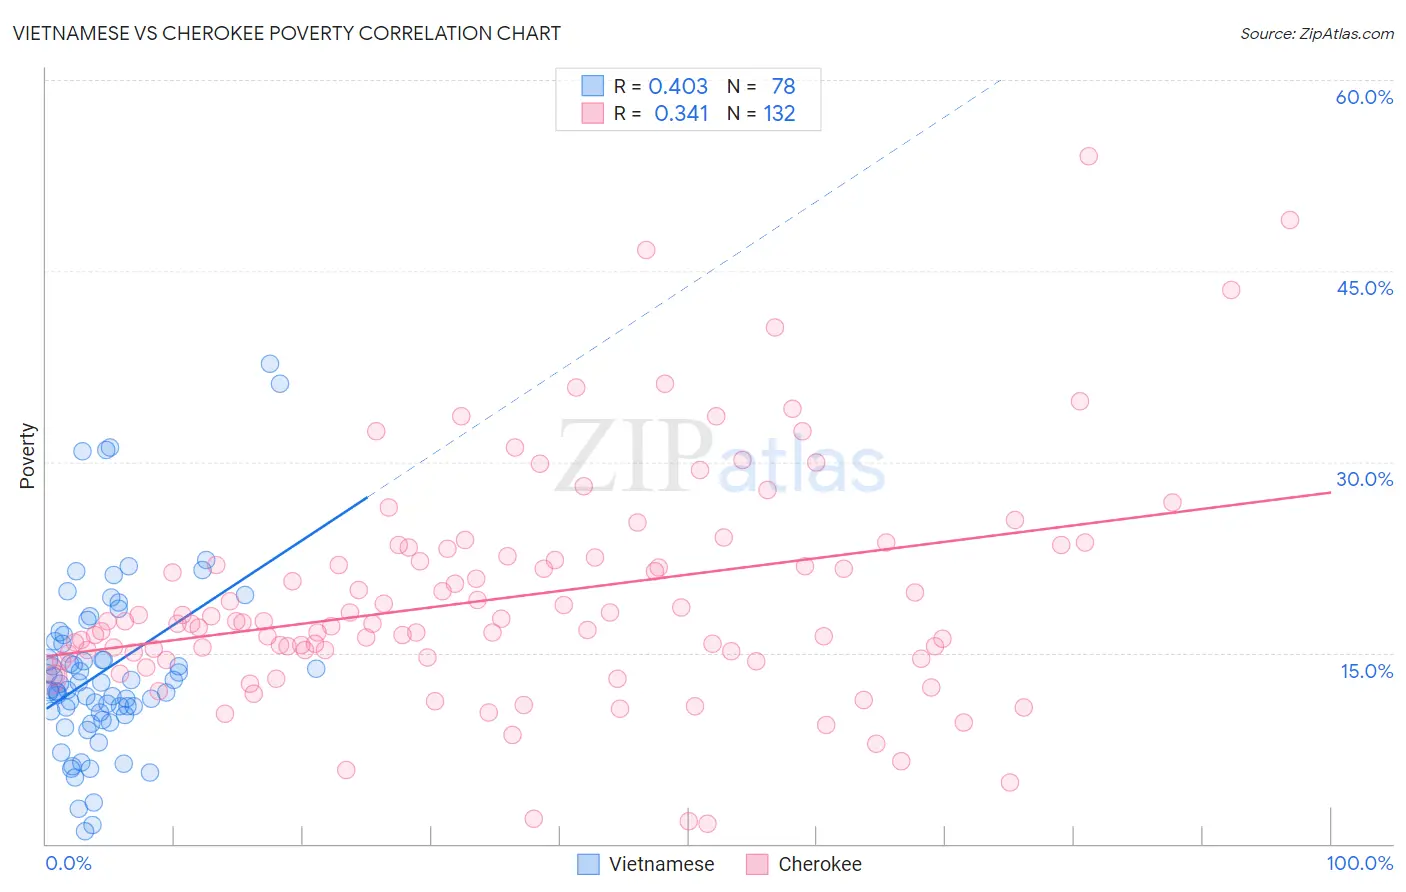
Task: Click the topmost blue Vietnamese data point
Action: click(270, 364)
